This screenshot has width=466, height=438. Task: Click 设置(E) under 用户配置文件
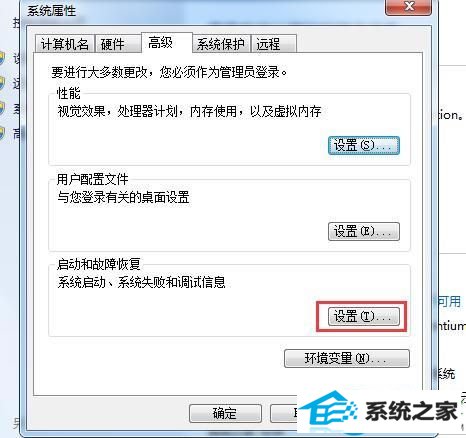tap(364, 231)
